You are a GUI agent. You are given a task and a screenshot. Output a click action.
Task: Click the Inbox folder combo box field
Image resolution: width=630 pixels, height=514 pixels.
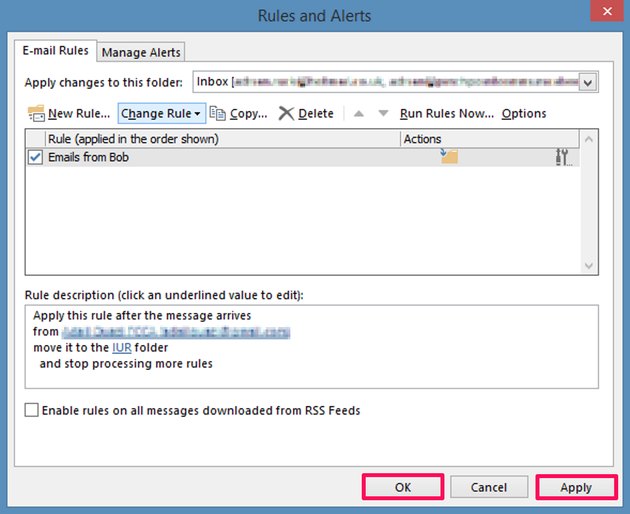coord(395,82)
